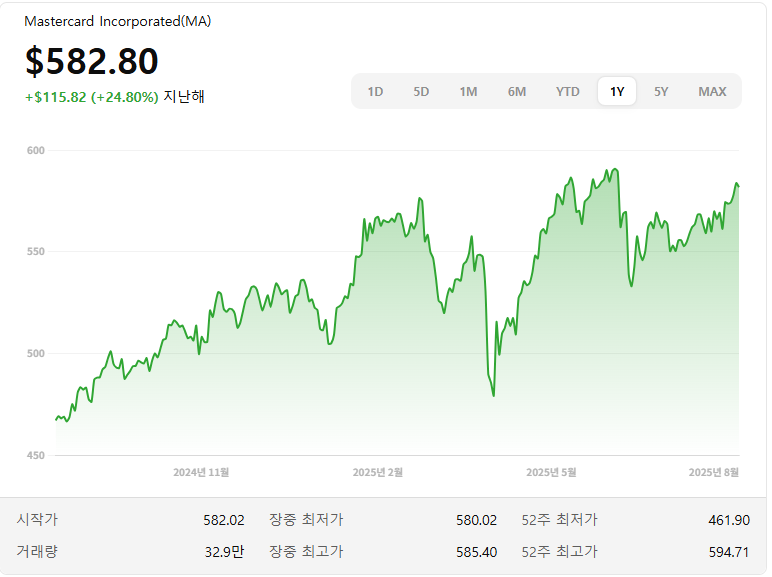Click the 52-week low value 461.90
Viewport: 772px width, 577px height.
click(729, 520)
